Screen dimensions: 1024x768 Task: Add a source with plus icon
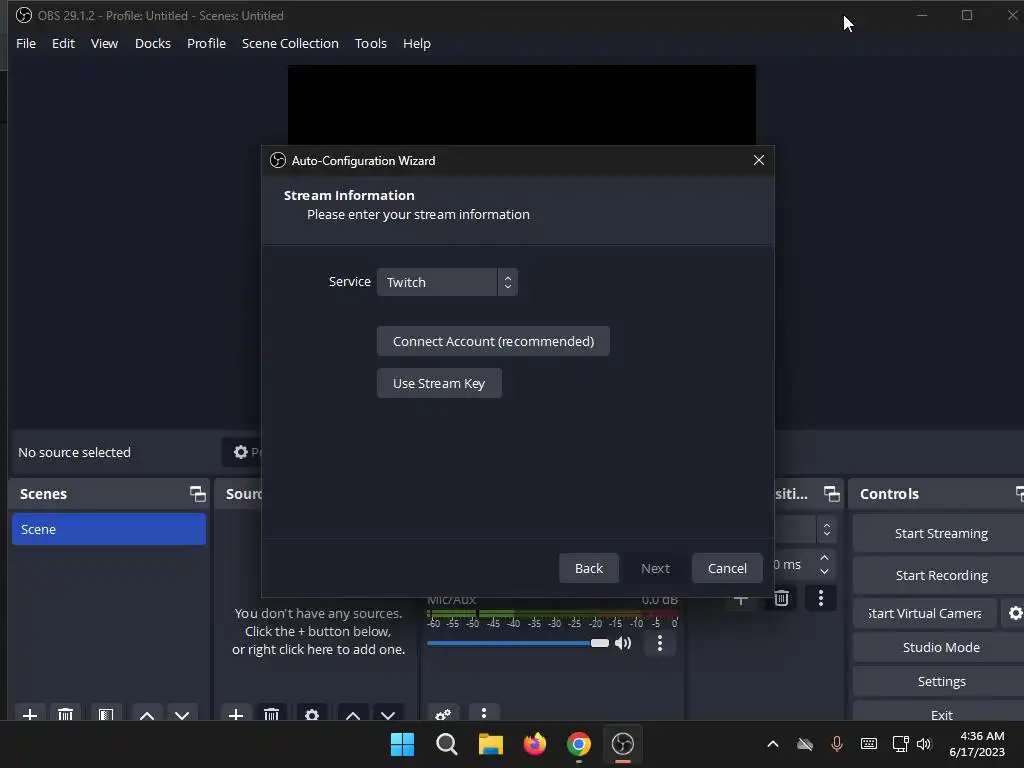click(x=236, y=715)
